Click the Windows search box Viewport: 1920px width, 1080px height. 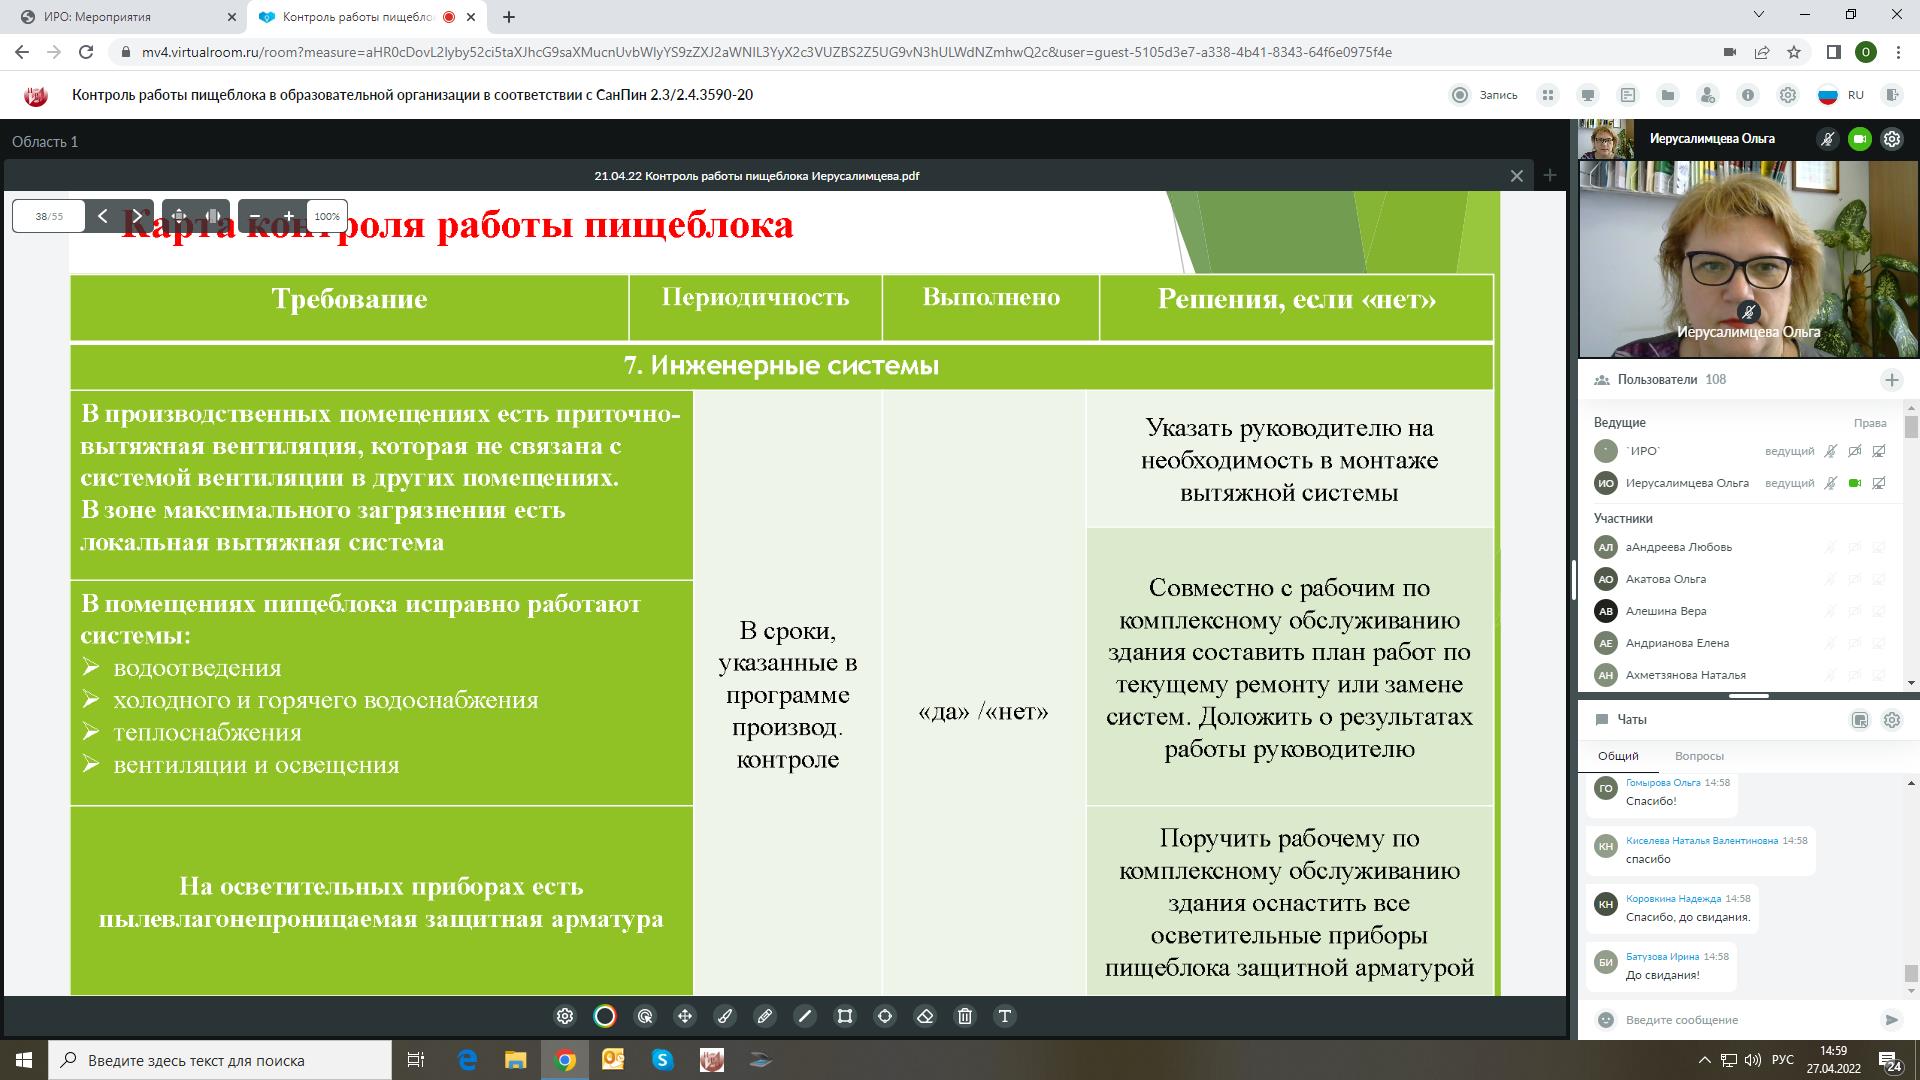220,1060
